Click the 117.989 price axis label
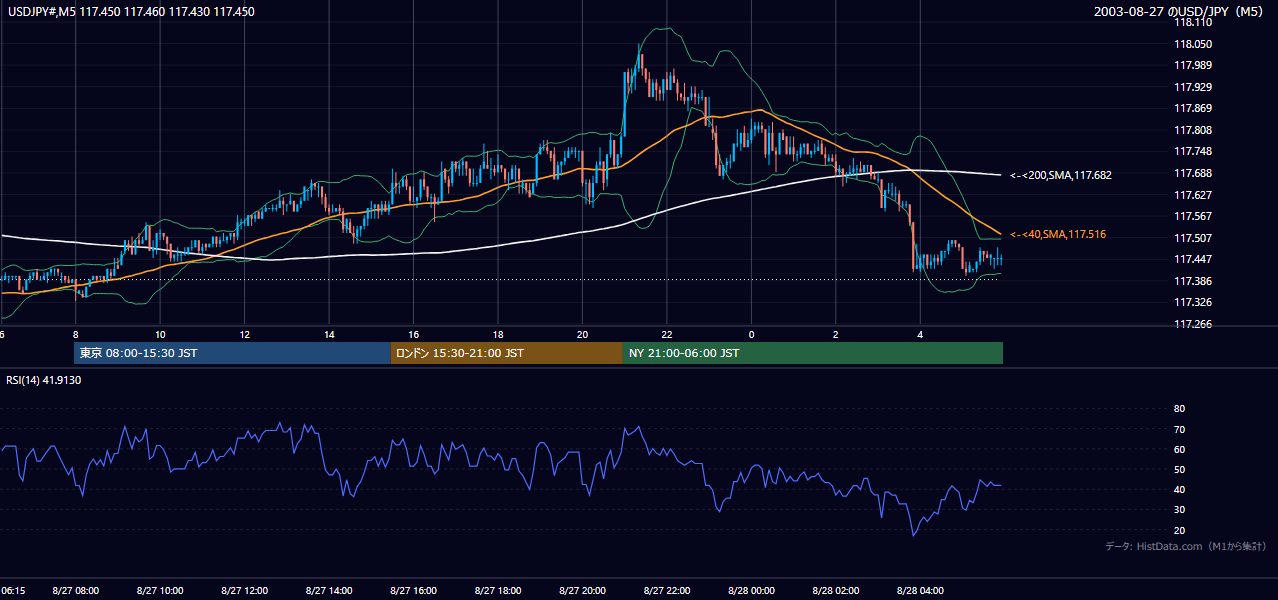The width and height of the screenshot is (1278, 600). (1192, 66)
